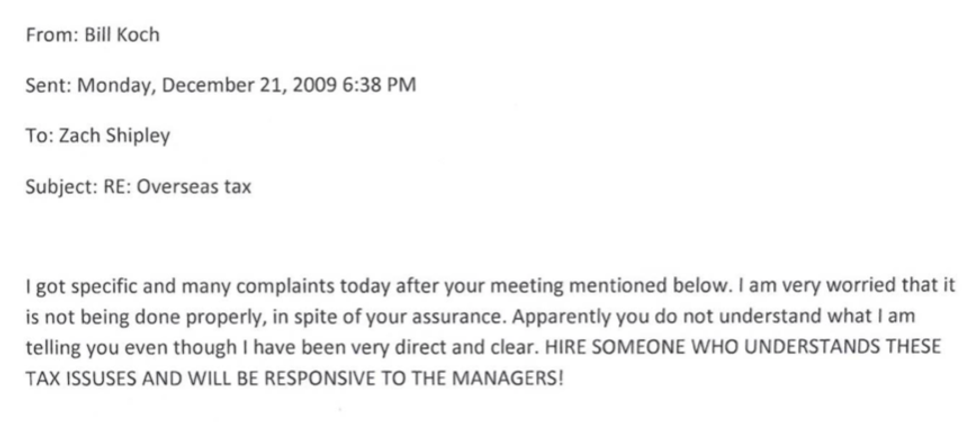Click the misspelled words 'TAX ISSUSES'

click(x=81, y=378)
